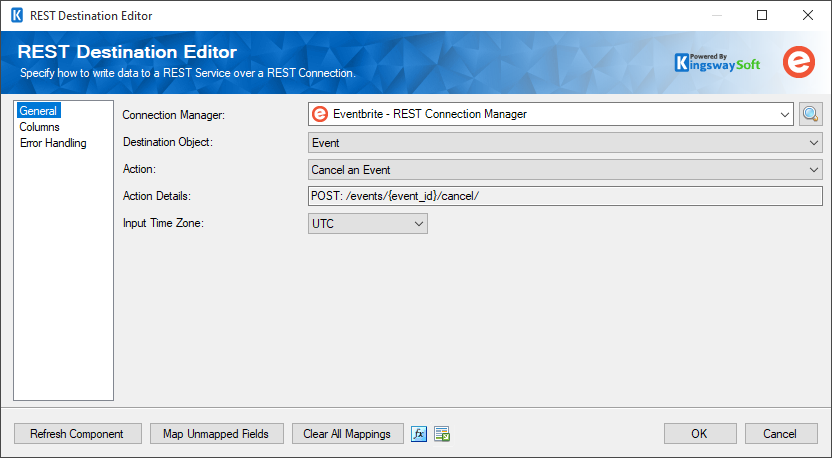Click the K application icon in the title bar
Viewport: 832px width, 458px height.
[16, 15]
